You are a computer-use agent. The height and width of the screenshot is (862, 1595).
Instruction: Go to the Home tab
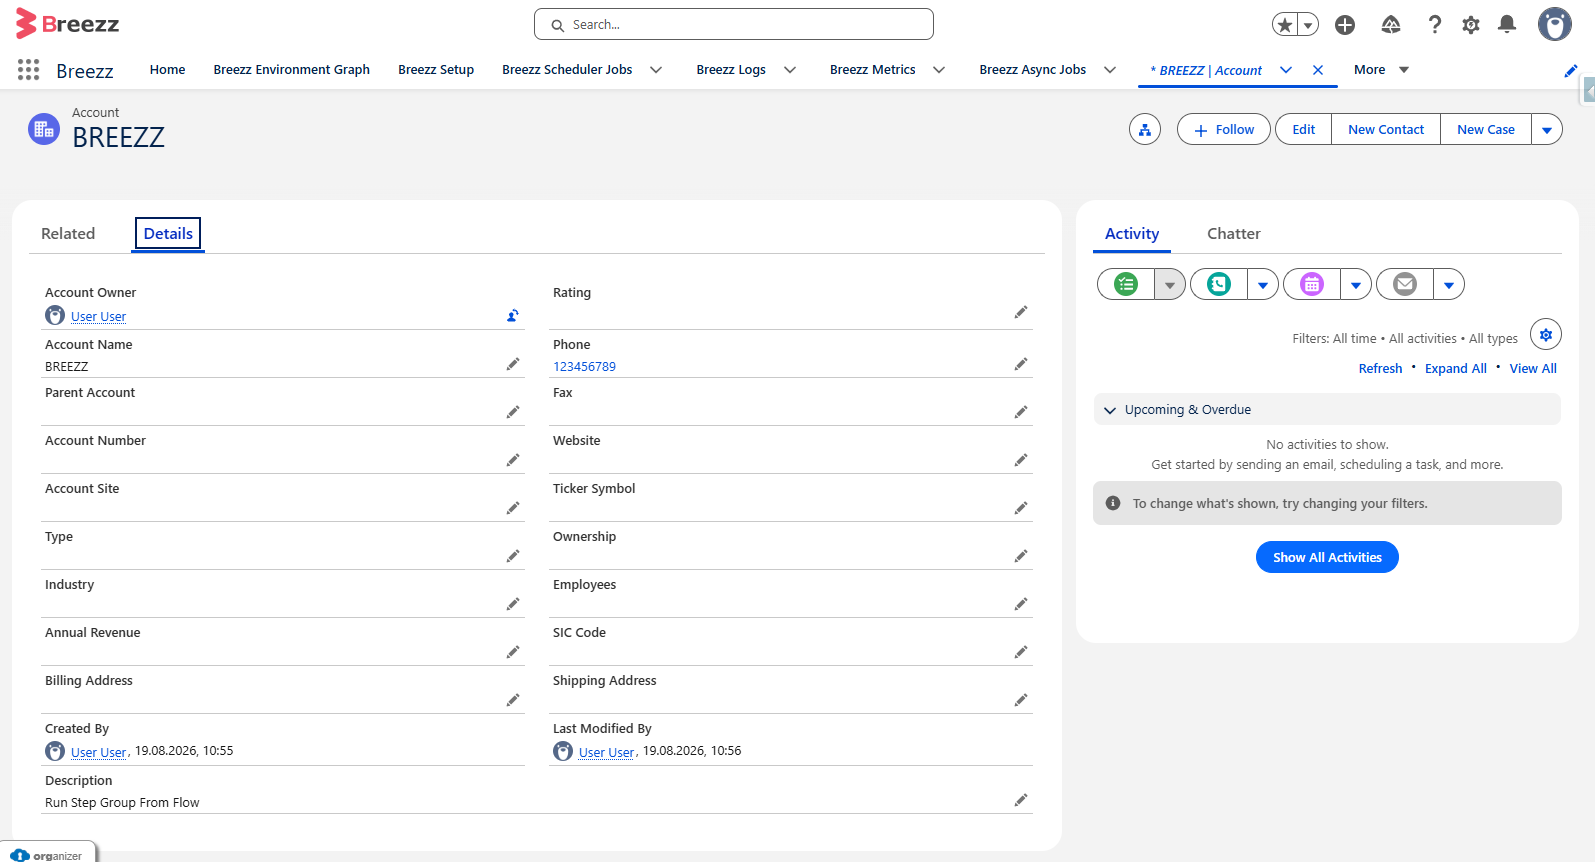tap(168, 70)
